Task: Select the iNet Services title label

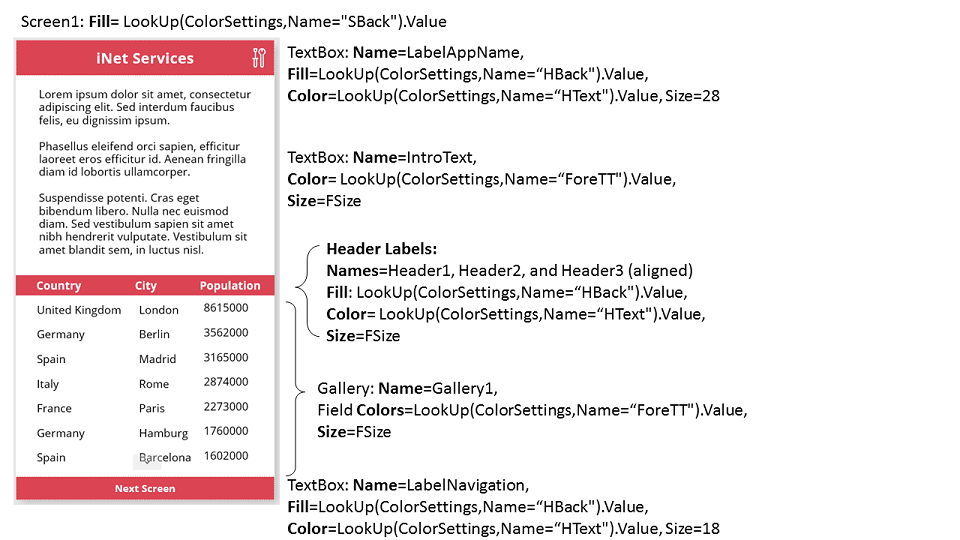Action: click(145, 58)
